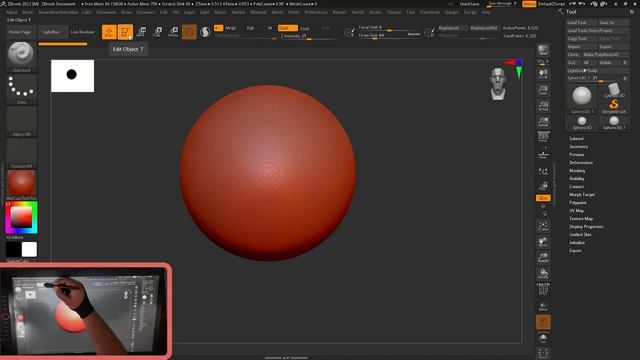Open the MatCap Red Wax material thumbnail
640x360 pixels.
(21, 184)
